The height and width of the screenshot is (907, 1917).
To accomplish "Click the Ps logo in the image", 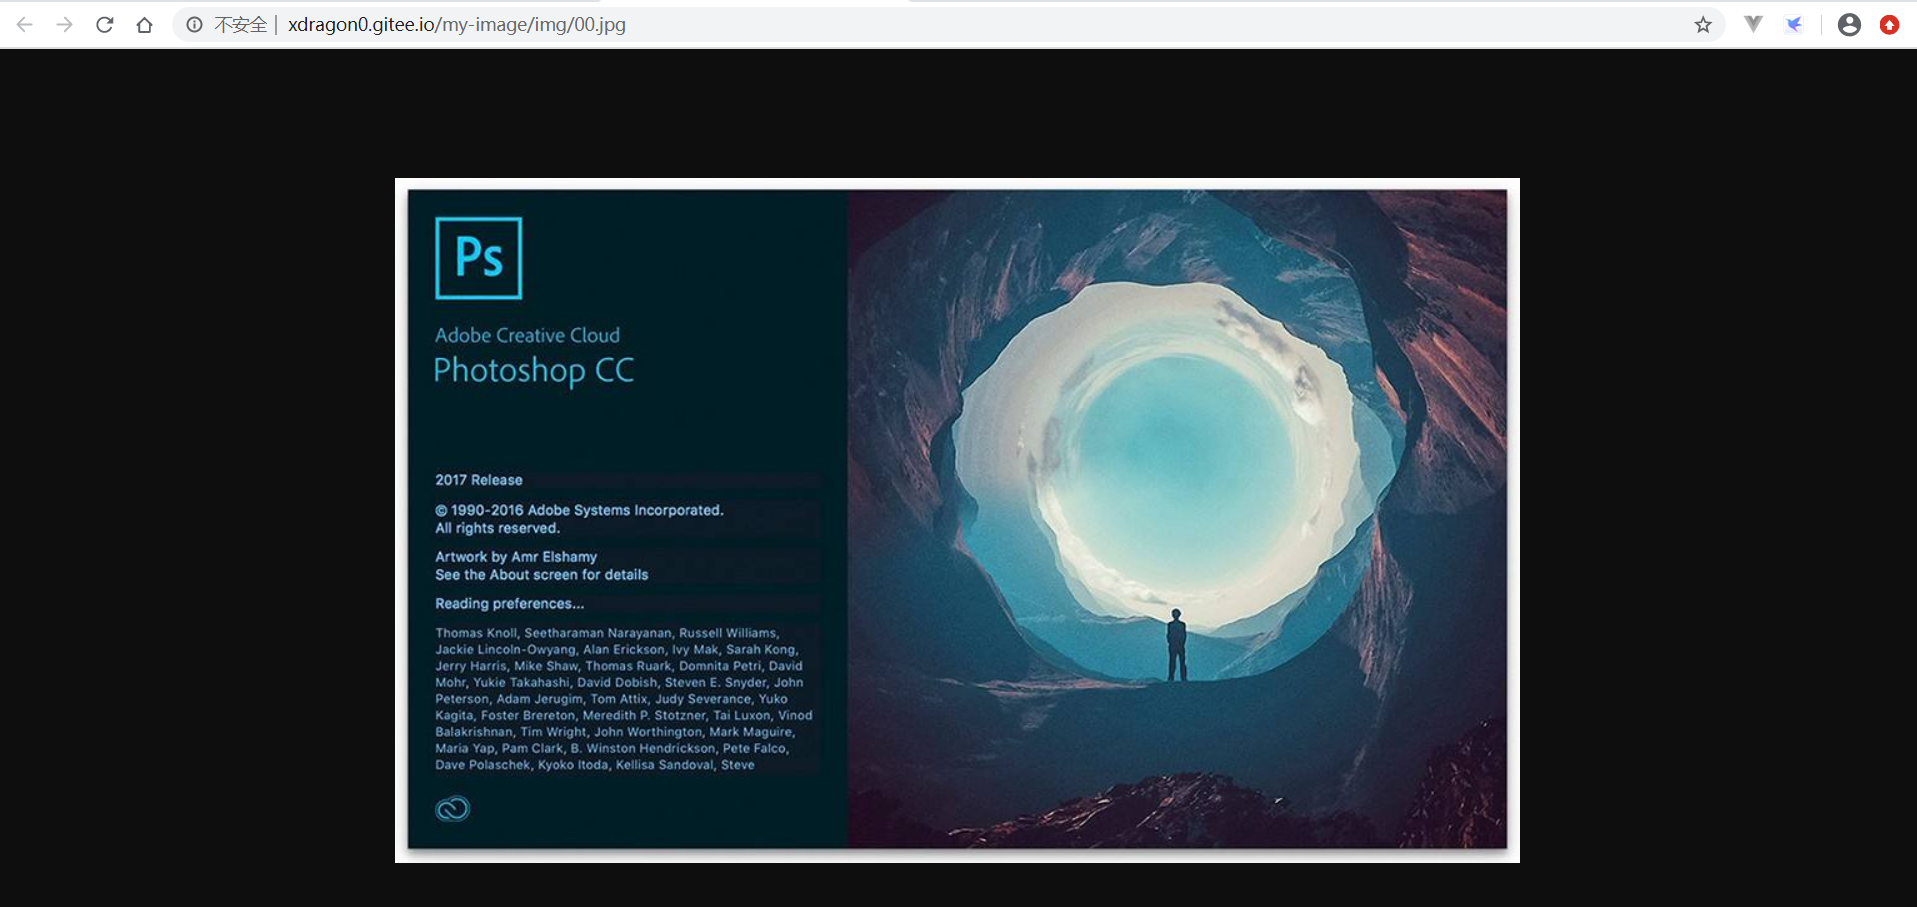I will point(479,258).
